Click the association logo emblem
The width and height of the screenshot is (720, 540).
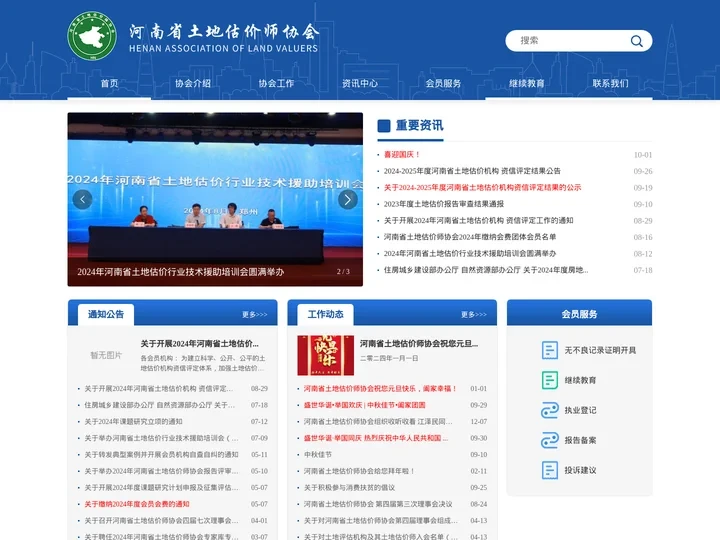(x=92, y=36)
